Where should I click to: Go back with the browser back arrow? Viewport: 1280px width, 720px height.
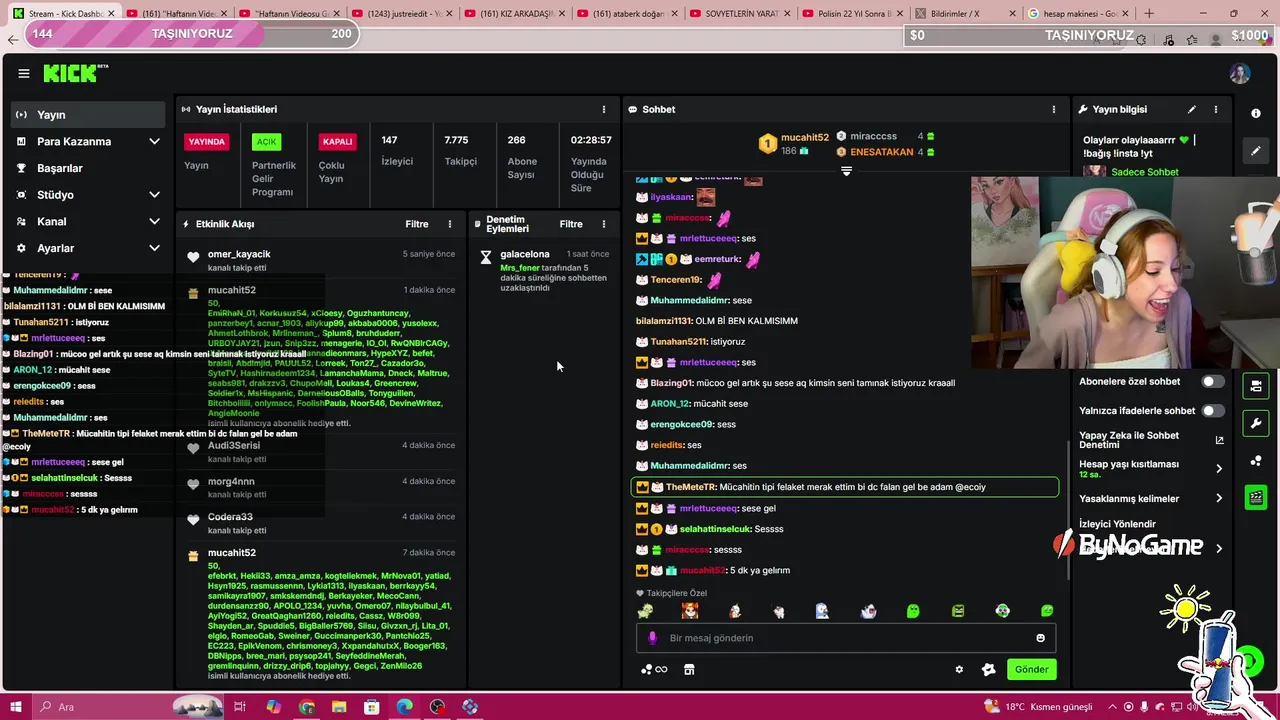(12, 40)
